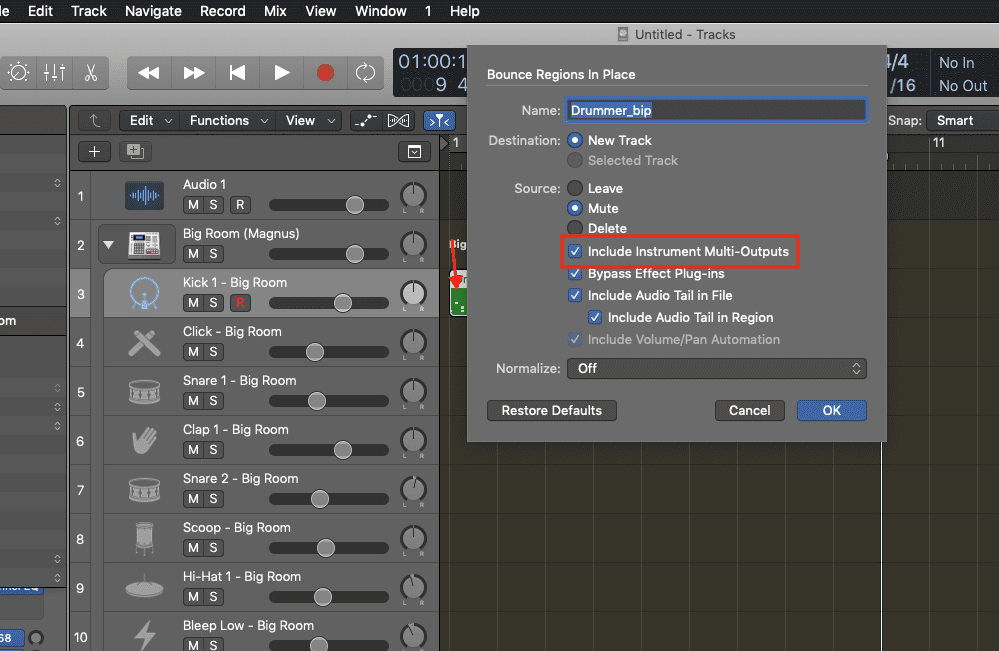The height and width of the screenshot is (651, 999).
Task: Start playback with the Play button
Action: pos(282,73)
